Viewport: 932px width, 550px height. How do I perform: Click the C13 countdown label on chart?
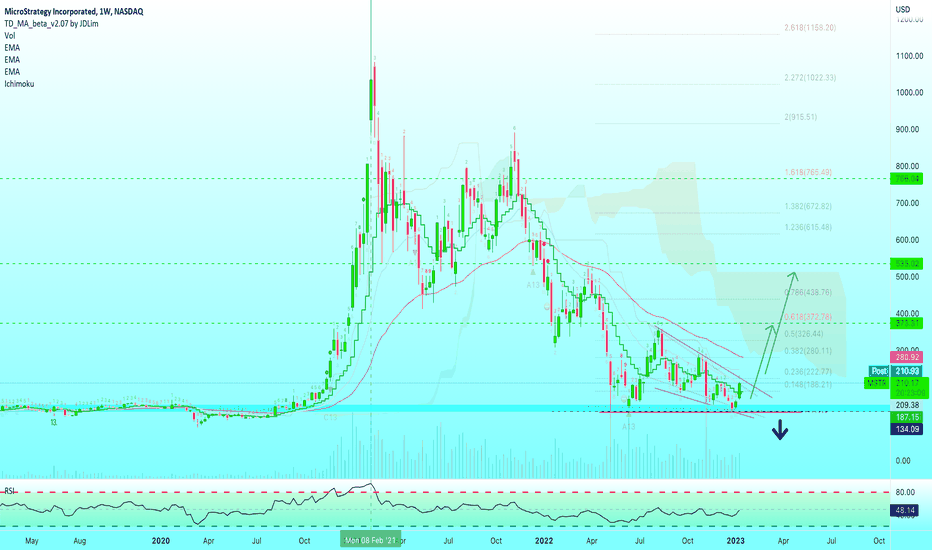coord(330,417)
